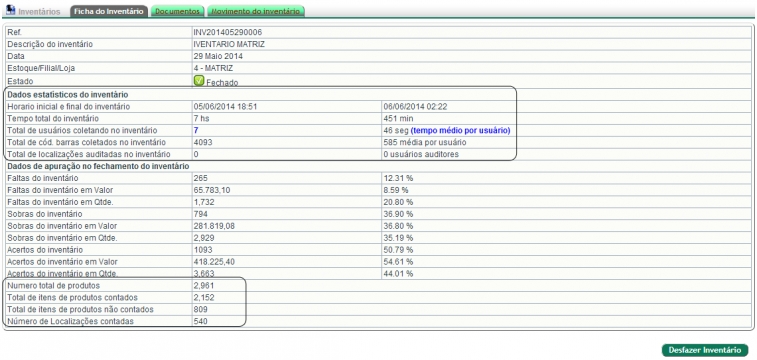
Task: Click the blue users count 7 link
Action: coord(196,130)
